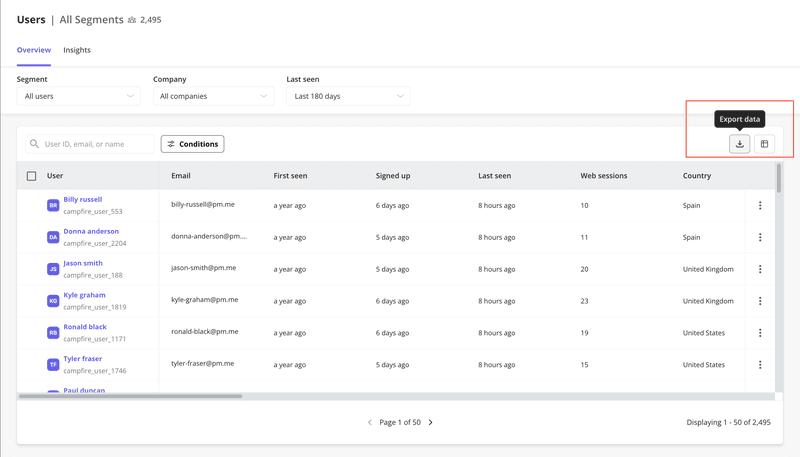Viewport: 800px width, 457px height.
Task: Go to the next page arrow
Action: tap(431, 422)
